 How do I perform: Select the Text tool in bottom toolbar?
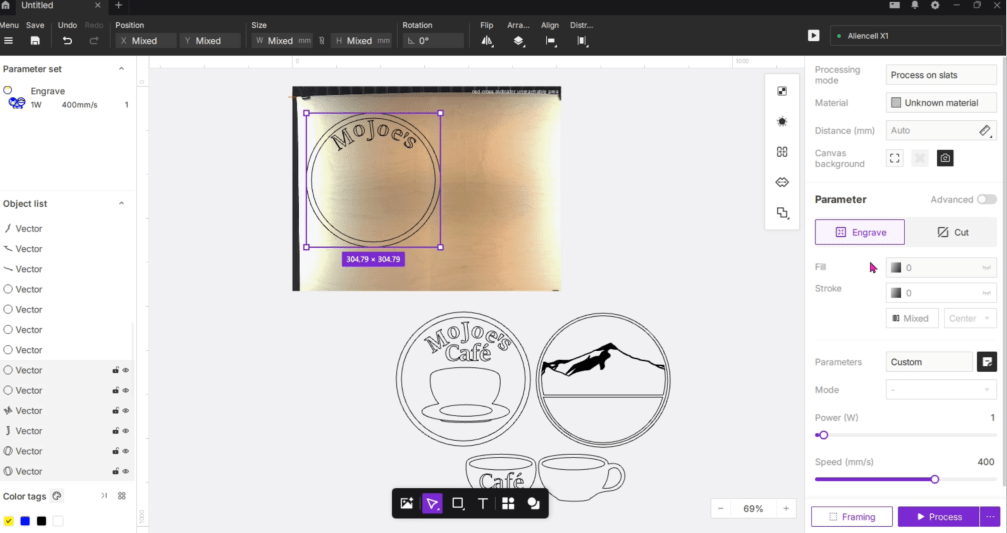[483, 504]
